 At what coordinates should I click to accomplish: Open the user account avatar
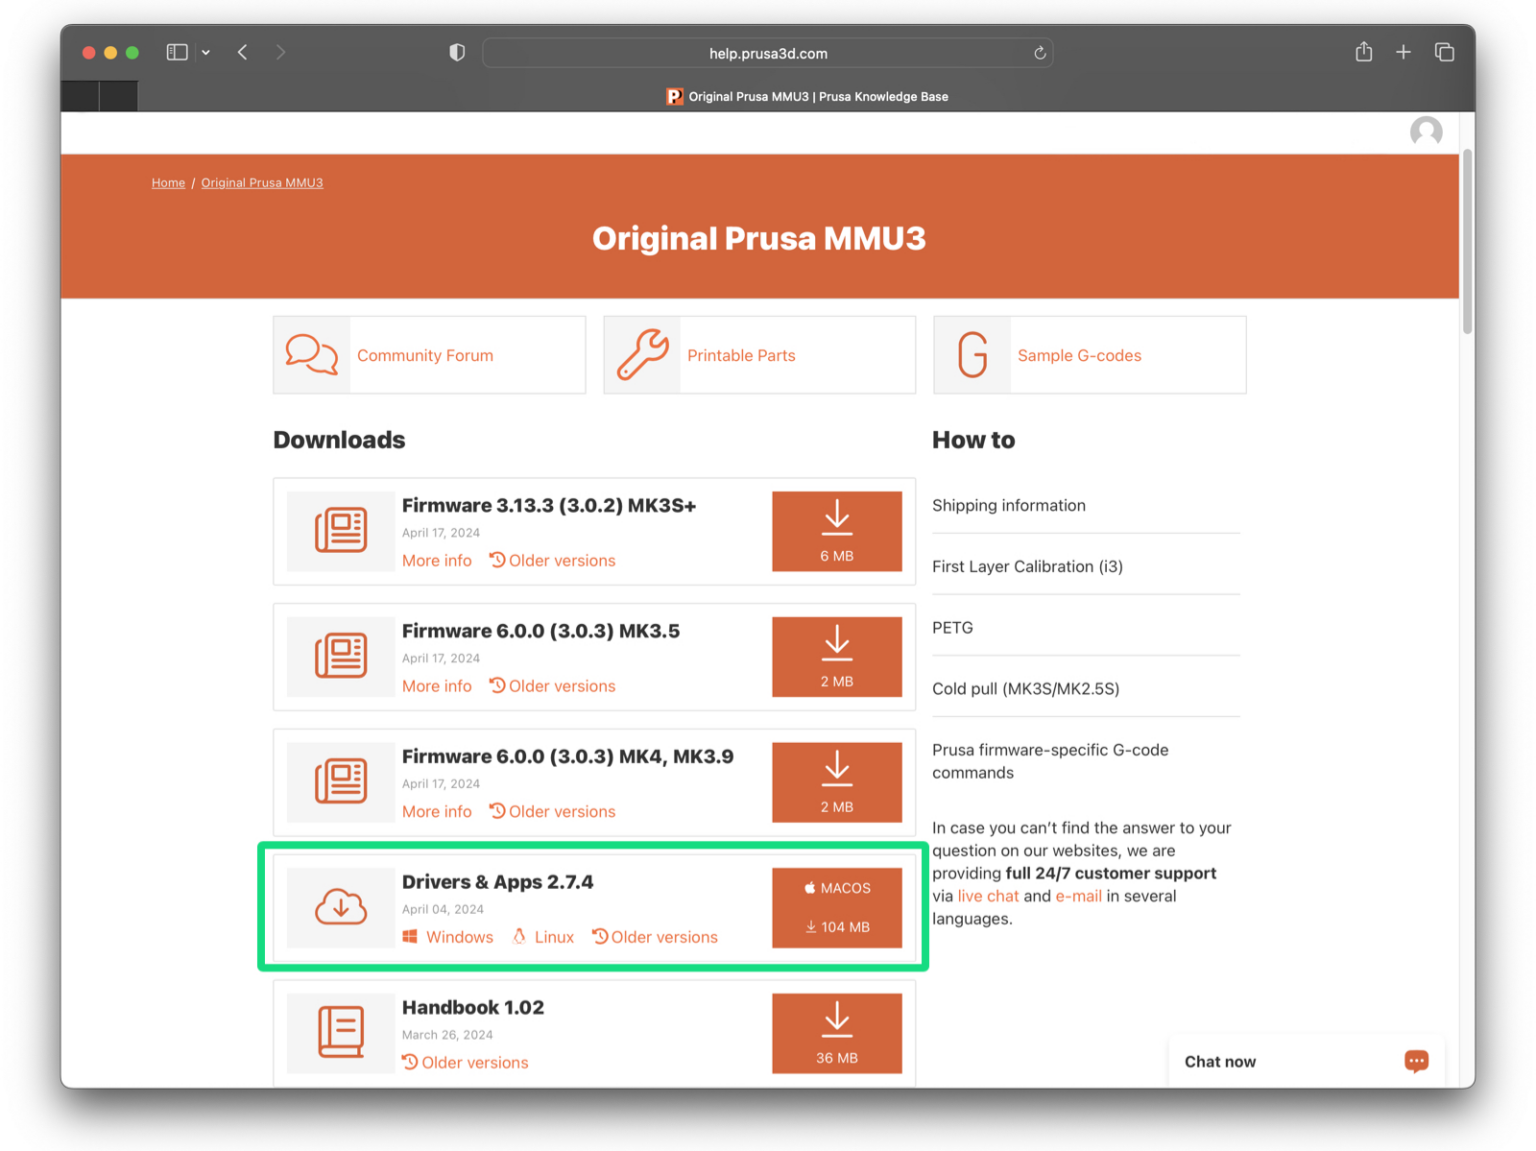pos(1426,131)
